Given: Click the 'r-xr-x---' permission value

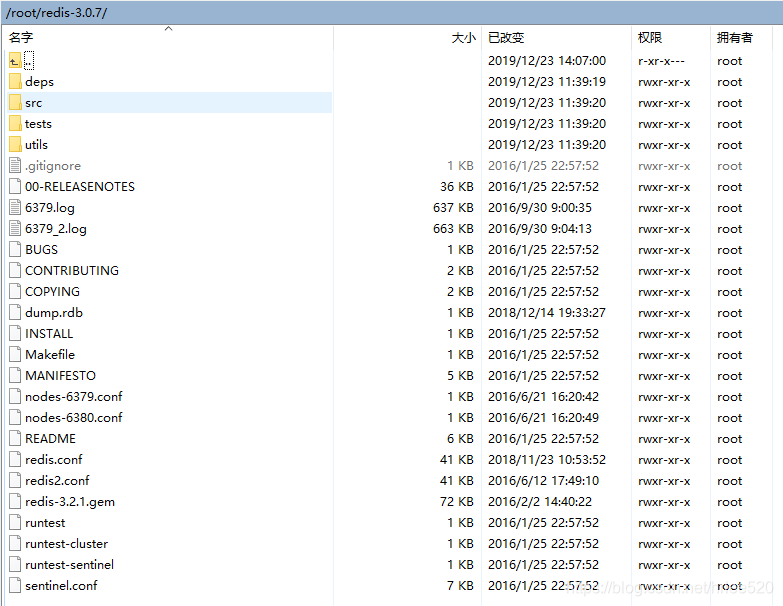Looking at the screenshot, I should tap(661, 61).
